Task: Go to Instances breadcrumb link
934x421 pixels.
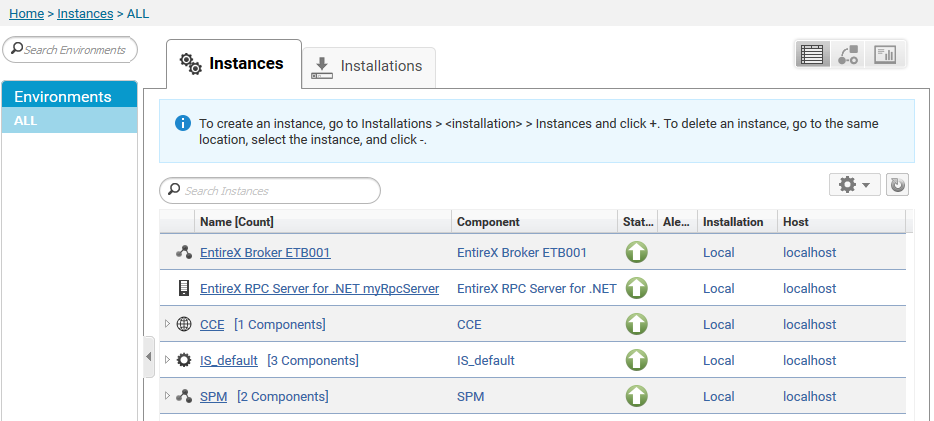Action: (85, 13)
